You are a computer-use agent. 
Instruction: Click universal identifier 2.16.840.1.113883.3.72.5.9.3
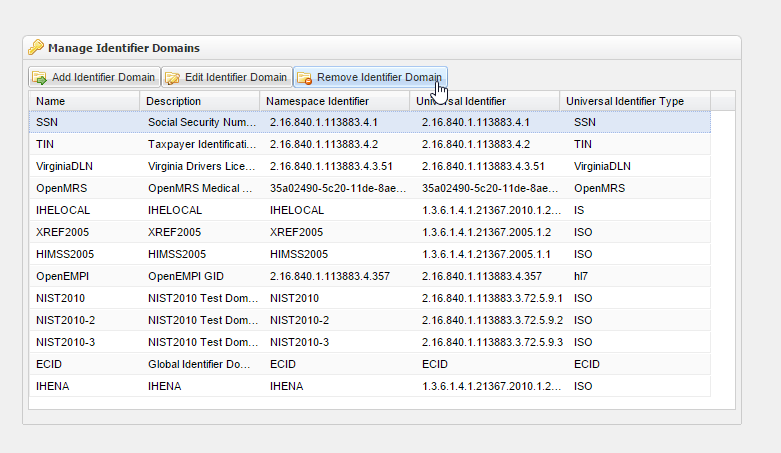(x=492, y=342)
